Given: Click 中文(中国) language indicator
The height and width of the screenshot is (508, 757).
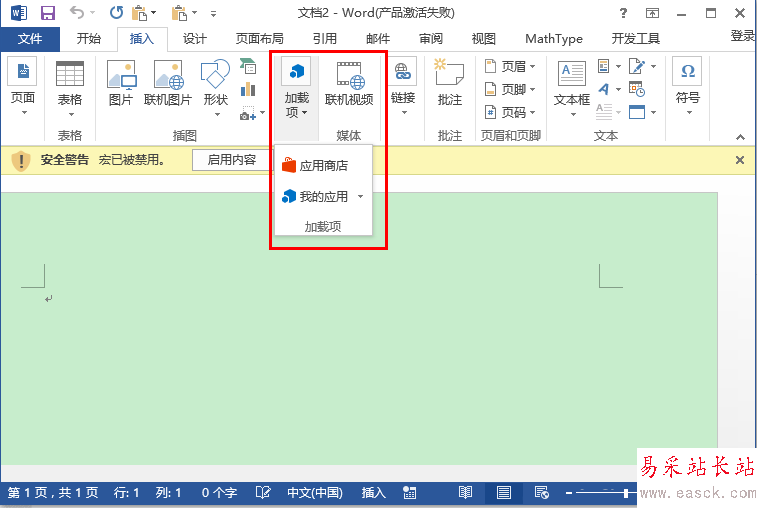Looking at the screenshot, I should [315, 492].
